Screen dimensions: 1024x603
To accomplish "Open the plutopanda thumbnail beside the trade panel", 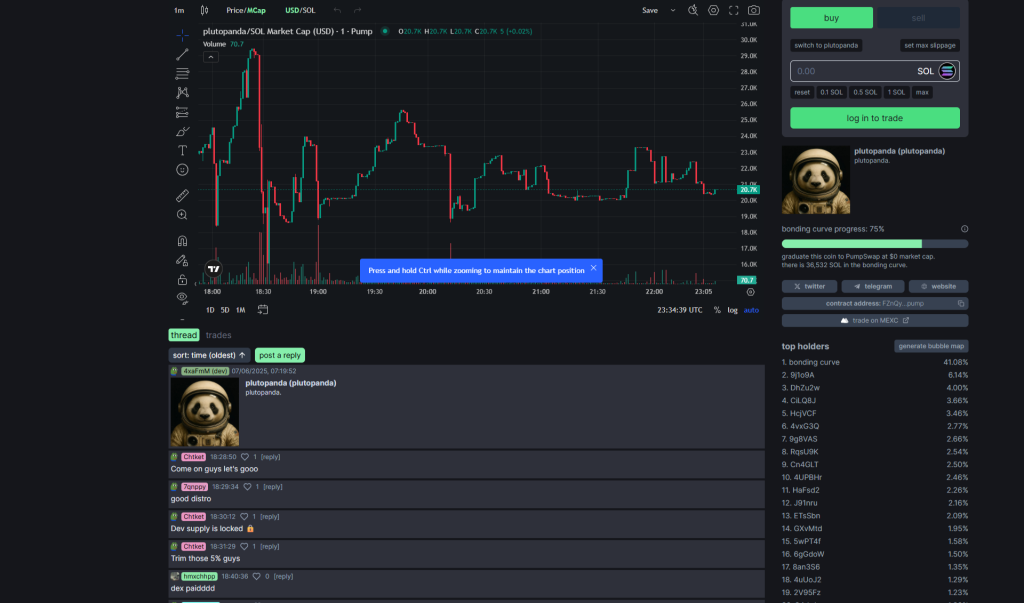I will [x=816, y=180].
